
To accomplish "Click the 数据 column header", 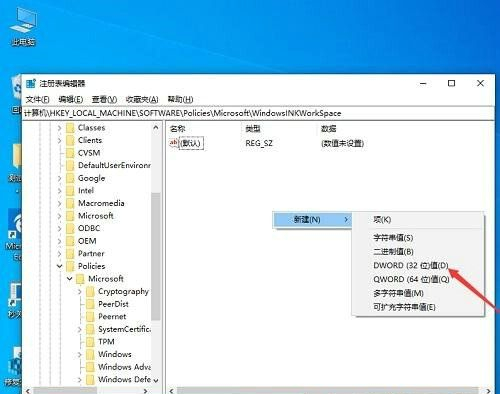I will click(328, 129).
